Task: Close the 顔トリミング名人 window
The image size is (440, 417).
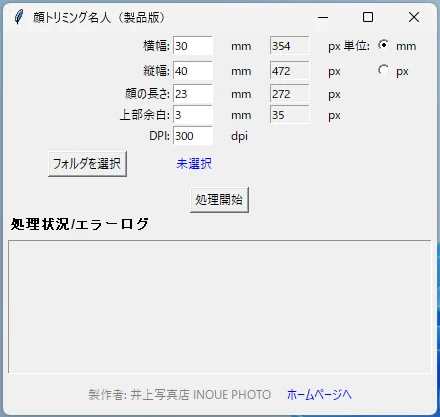Action: pyautogui.click(x=414, y=17)
